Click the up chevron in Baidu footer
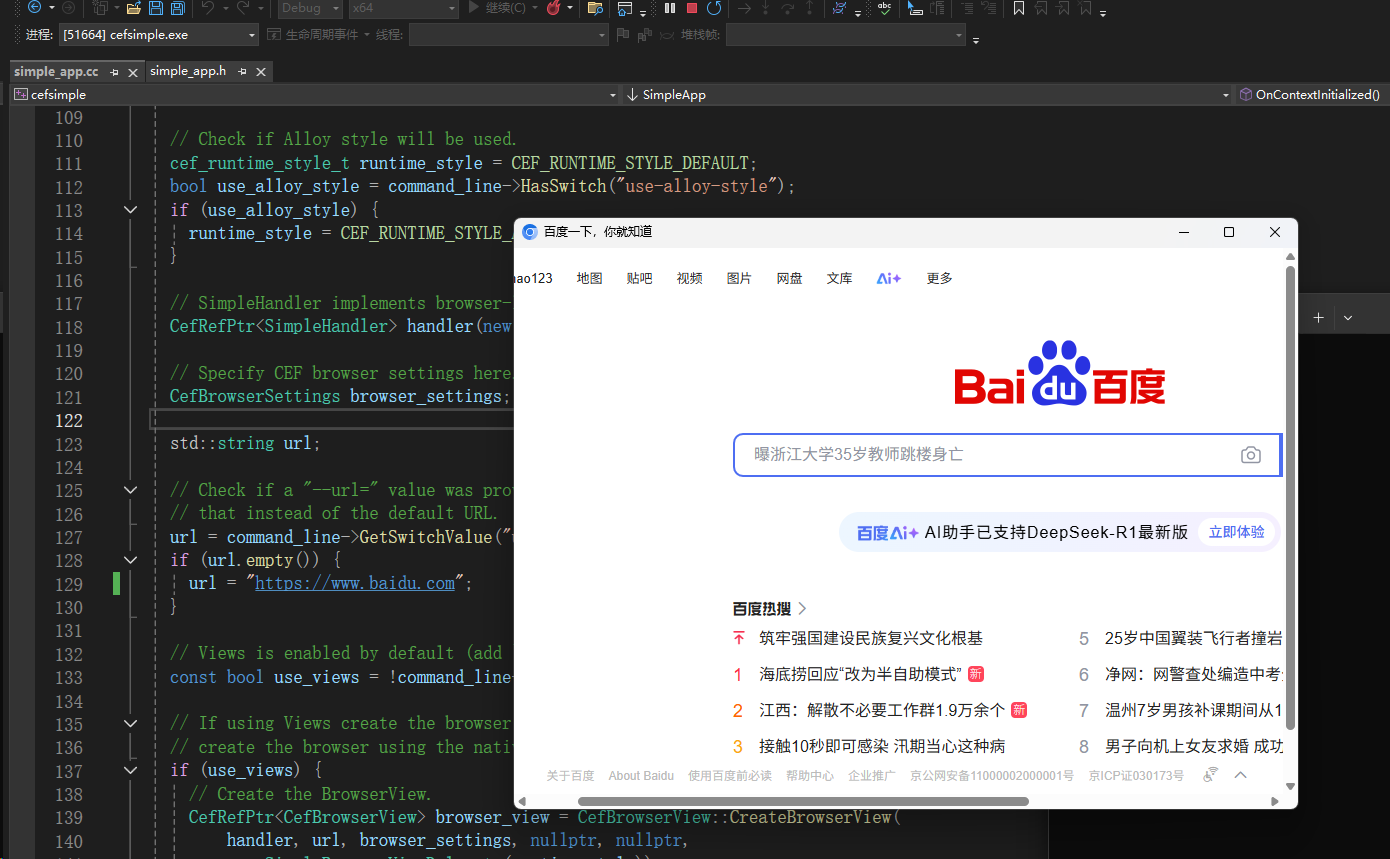This screenshot has width=1390, height=859. coord(1241,775)
